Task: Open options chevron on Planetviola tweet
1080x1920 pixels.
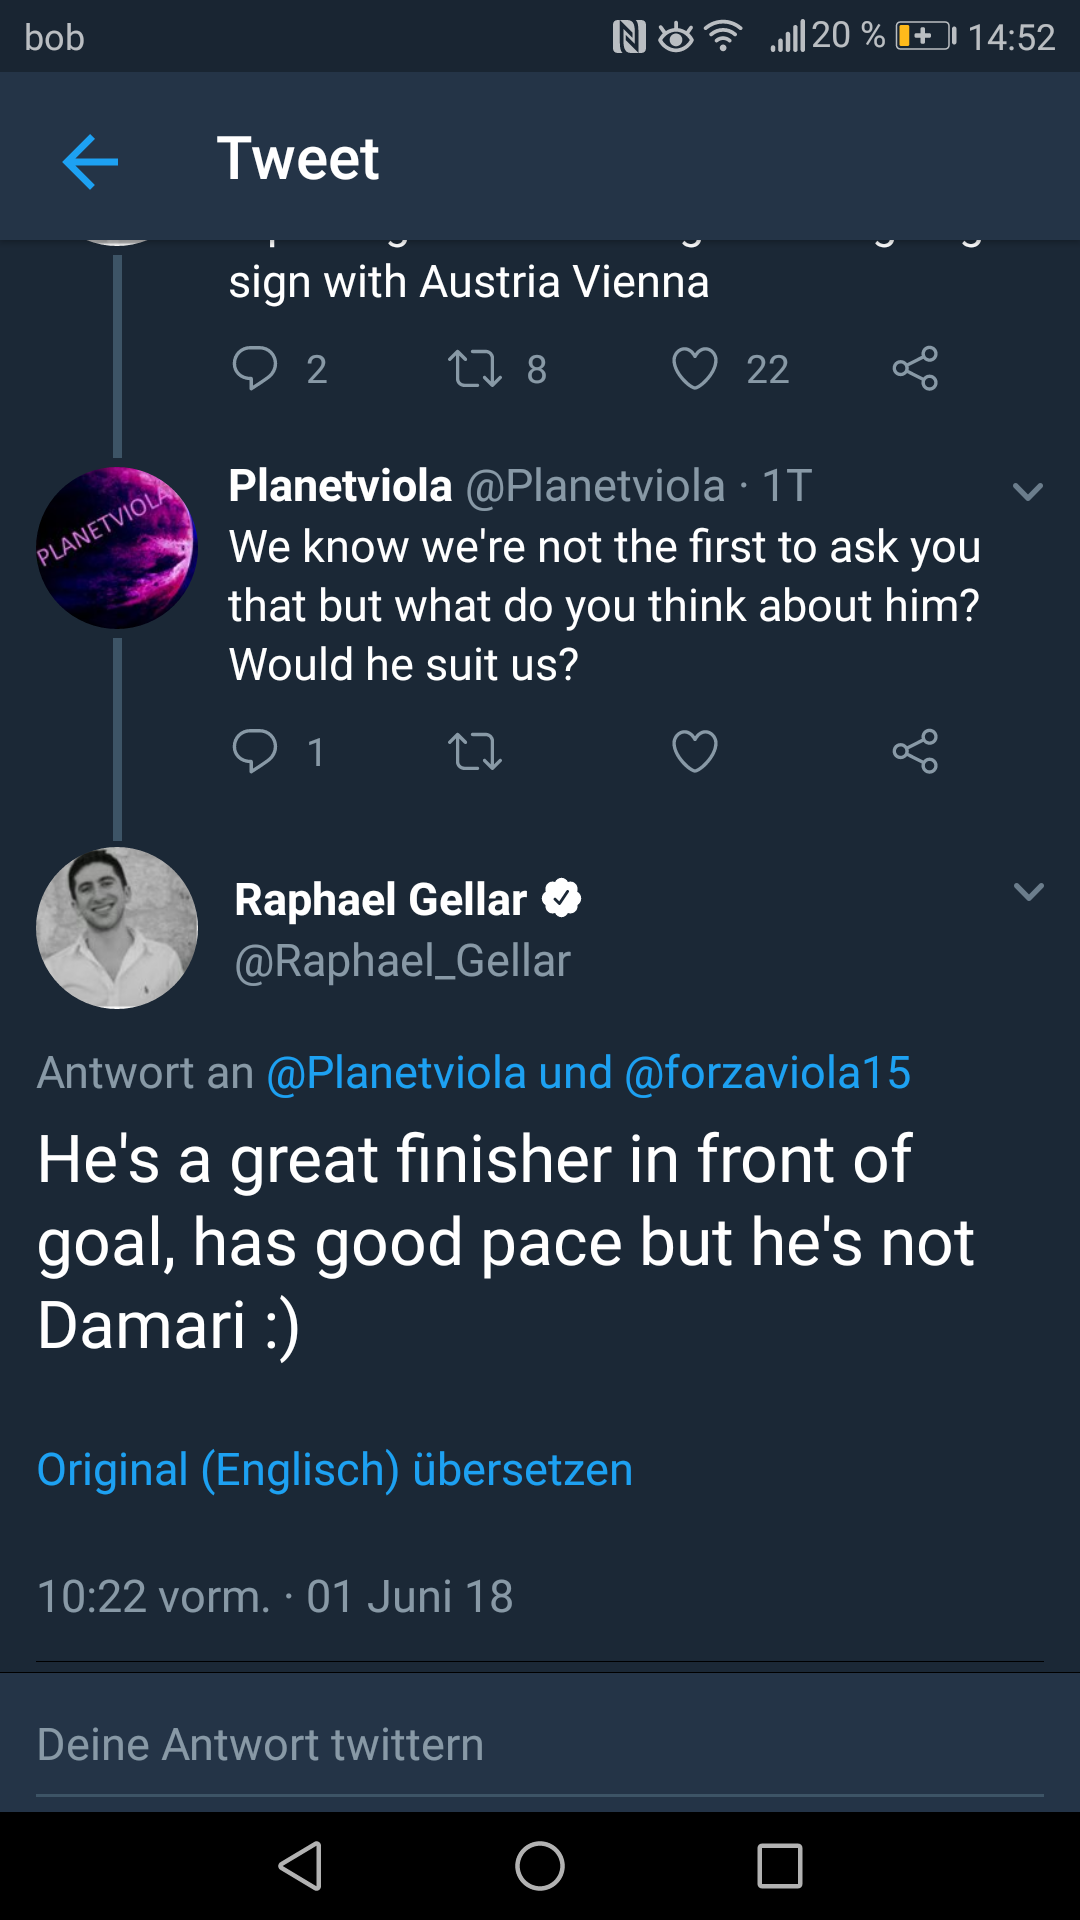Action: point(1028,491)
